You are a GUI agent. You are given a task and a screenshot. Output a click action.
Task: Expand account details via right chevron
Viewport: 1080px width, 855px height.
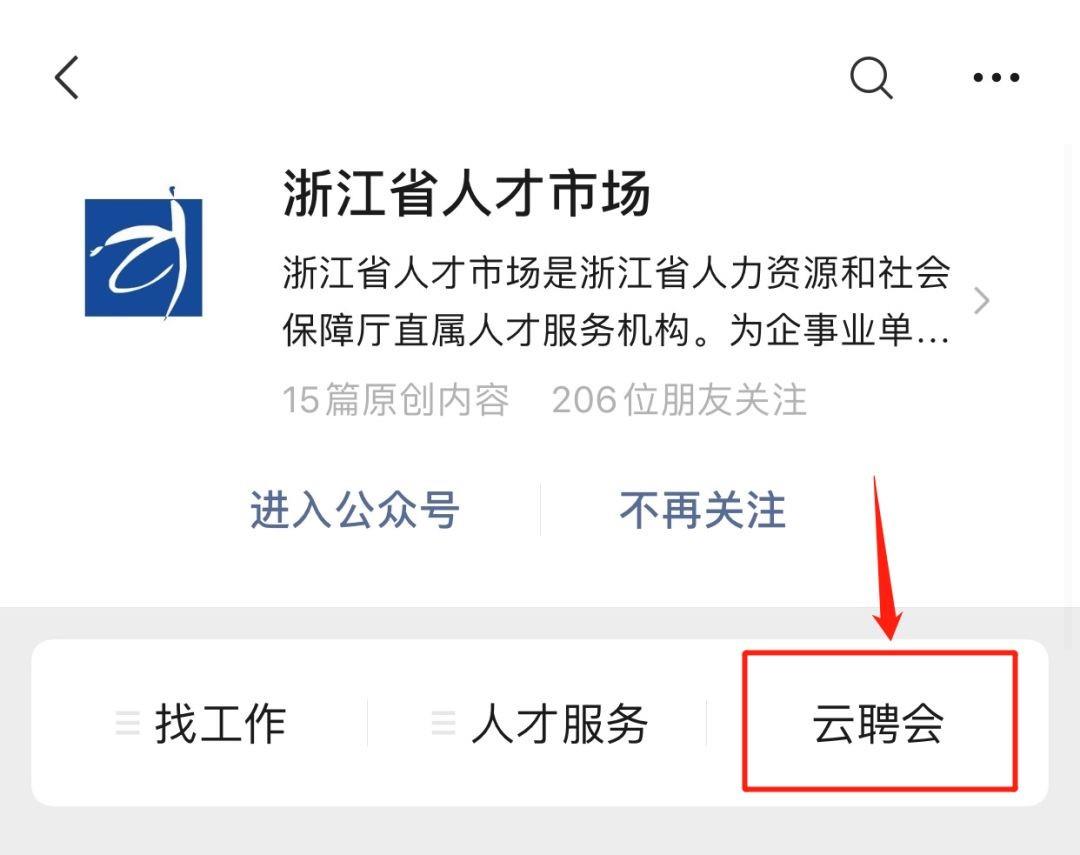[982, 301]
